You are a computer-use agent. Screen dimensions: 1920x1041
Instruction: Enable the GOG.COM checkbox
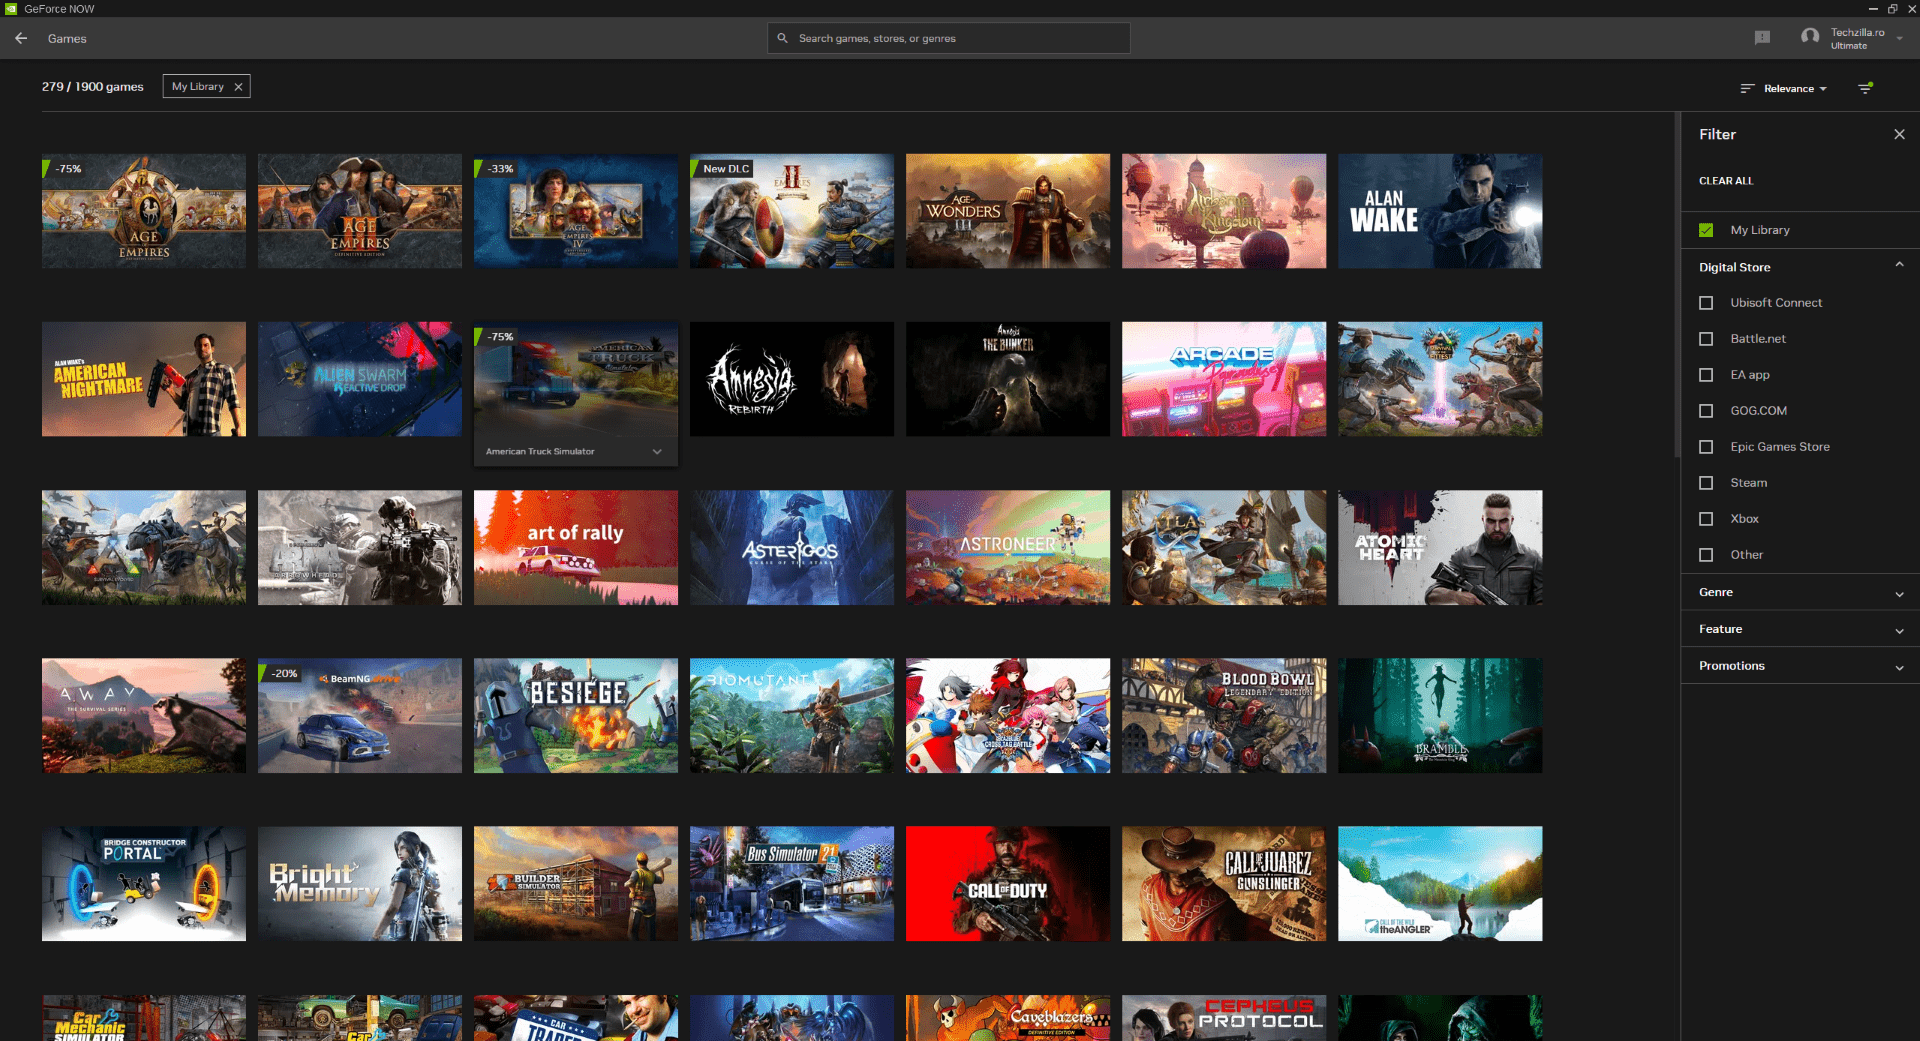(x=1706, y=411)
